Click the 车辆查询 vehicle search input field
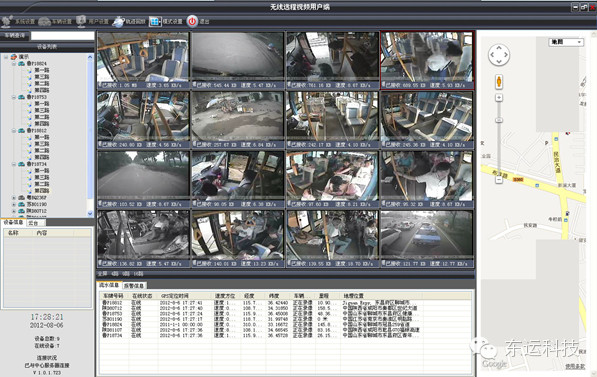The height and width of the screenshot is (377, 597). coord(62,36)
